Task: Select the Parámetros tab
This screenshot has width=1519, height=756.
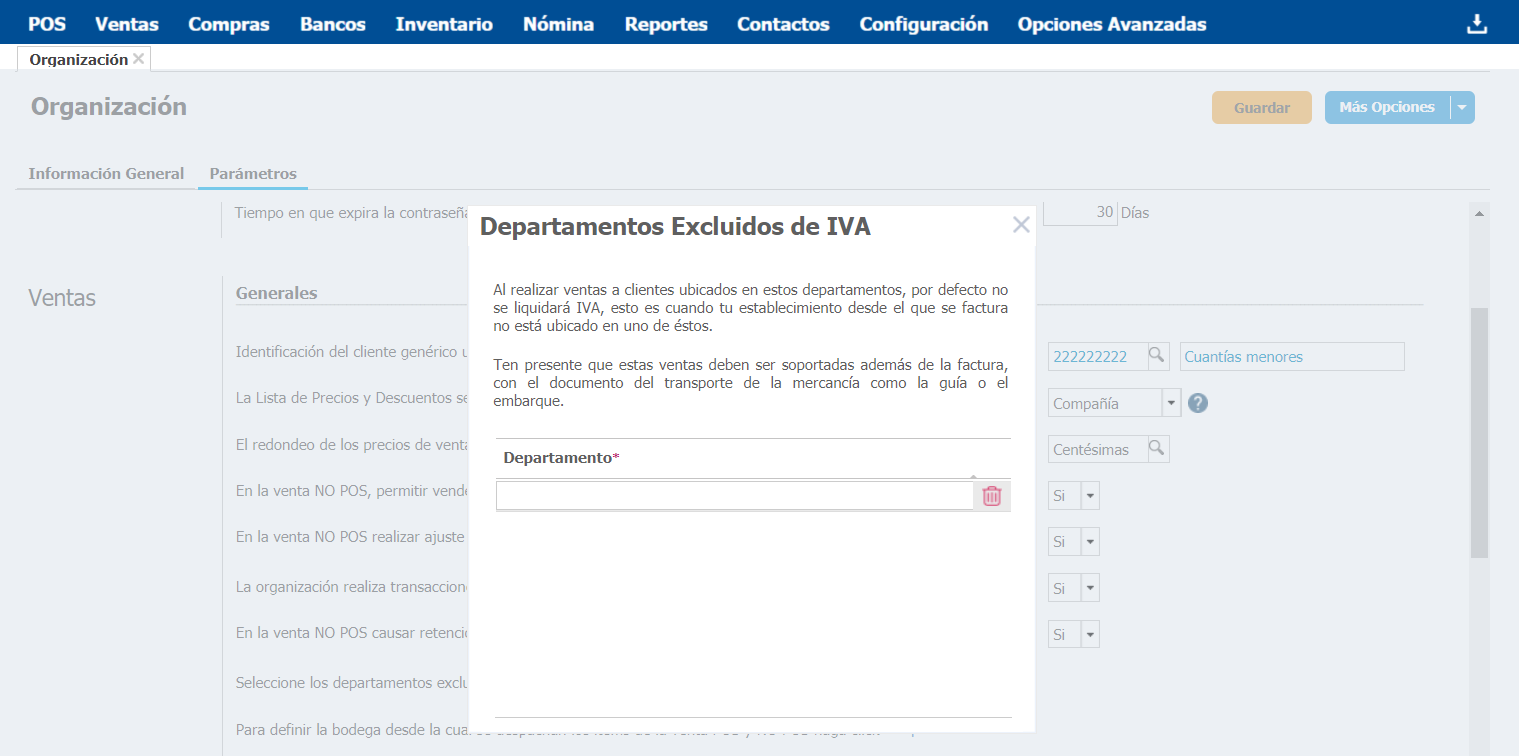Action: (x=253, y=173)
